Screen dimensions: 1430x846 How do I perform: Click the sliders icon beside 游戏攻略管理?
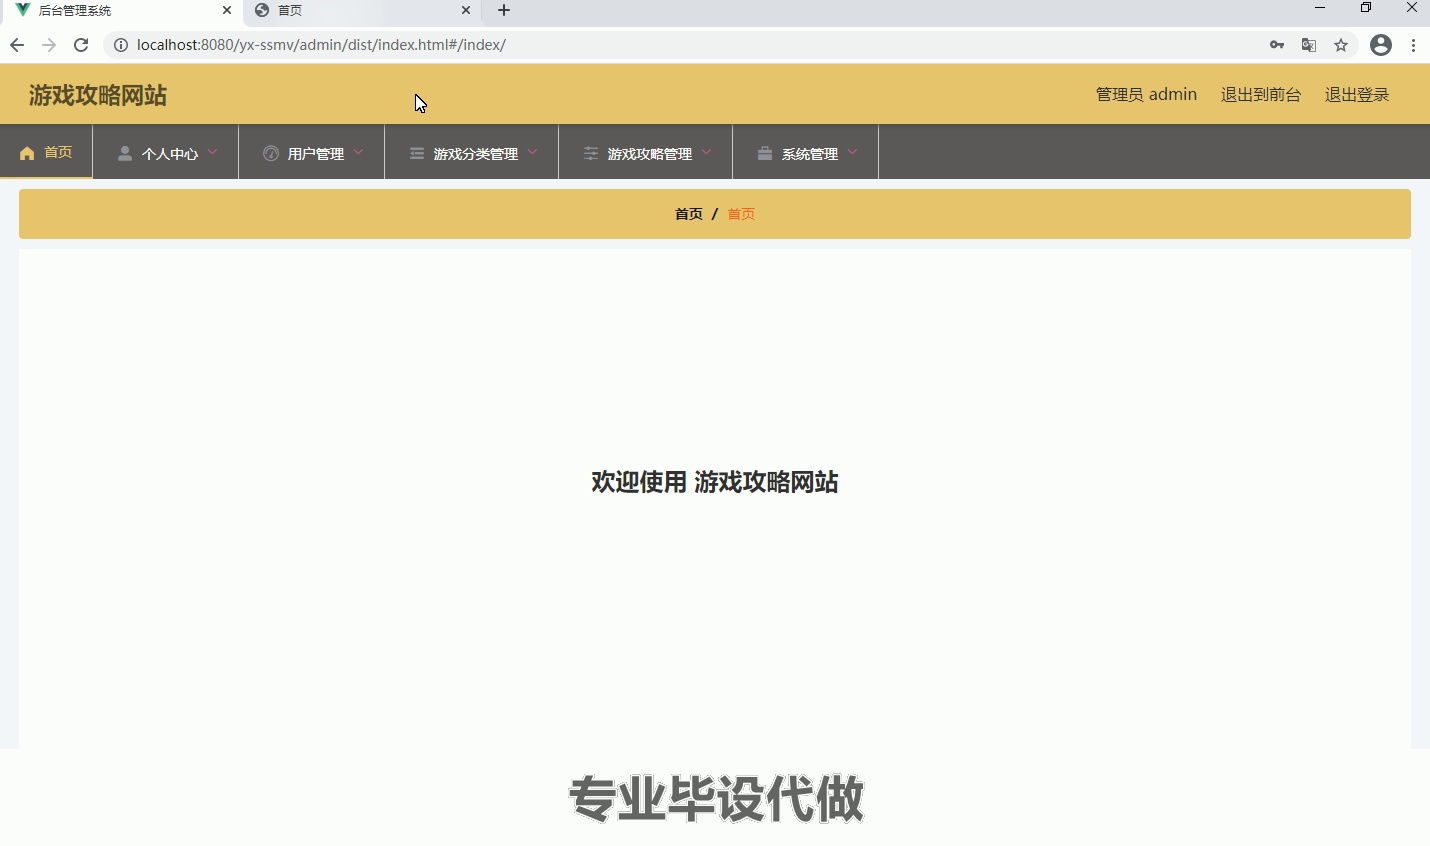(x=590, y=152)
